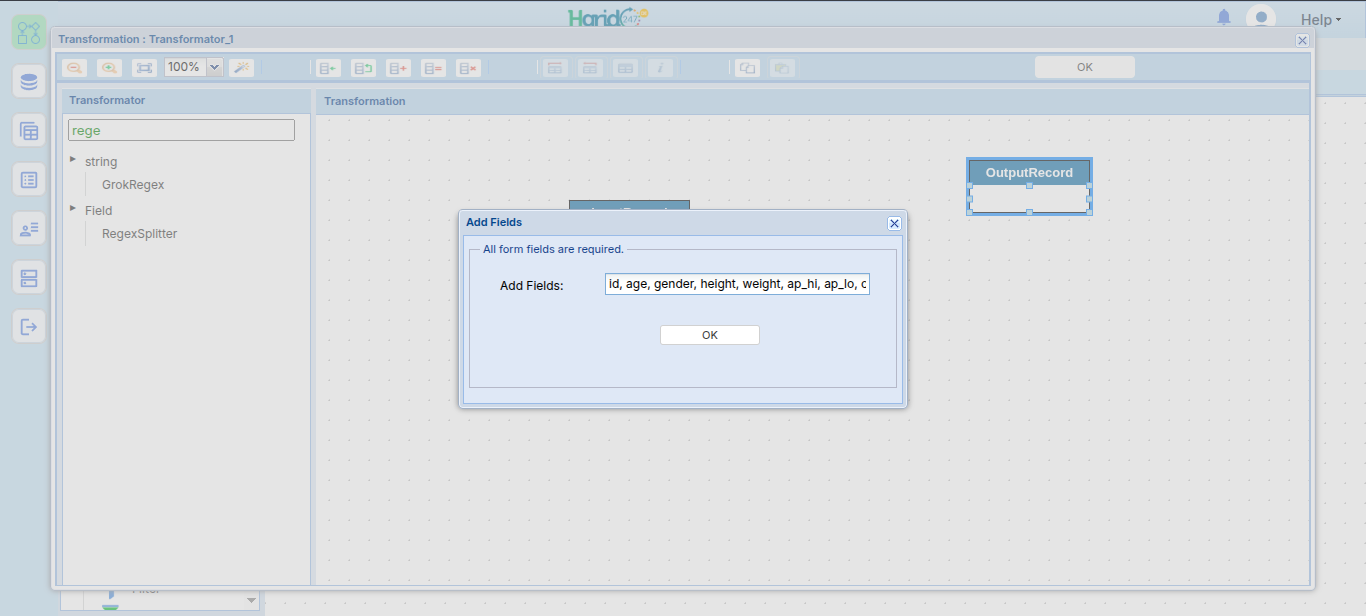
Task: Select GrokRegex in the Transformator tree
Action: tap(133, 185)
